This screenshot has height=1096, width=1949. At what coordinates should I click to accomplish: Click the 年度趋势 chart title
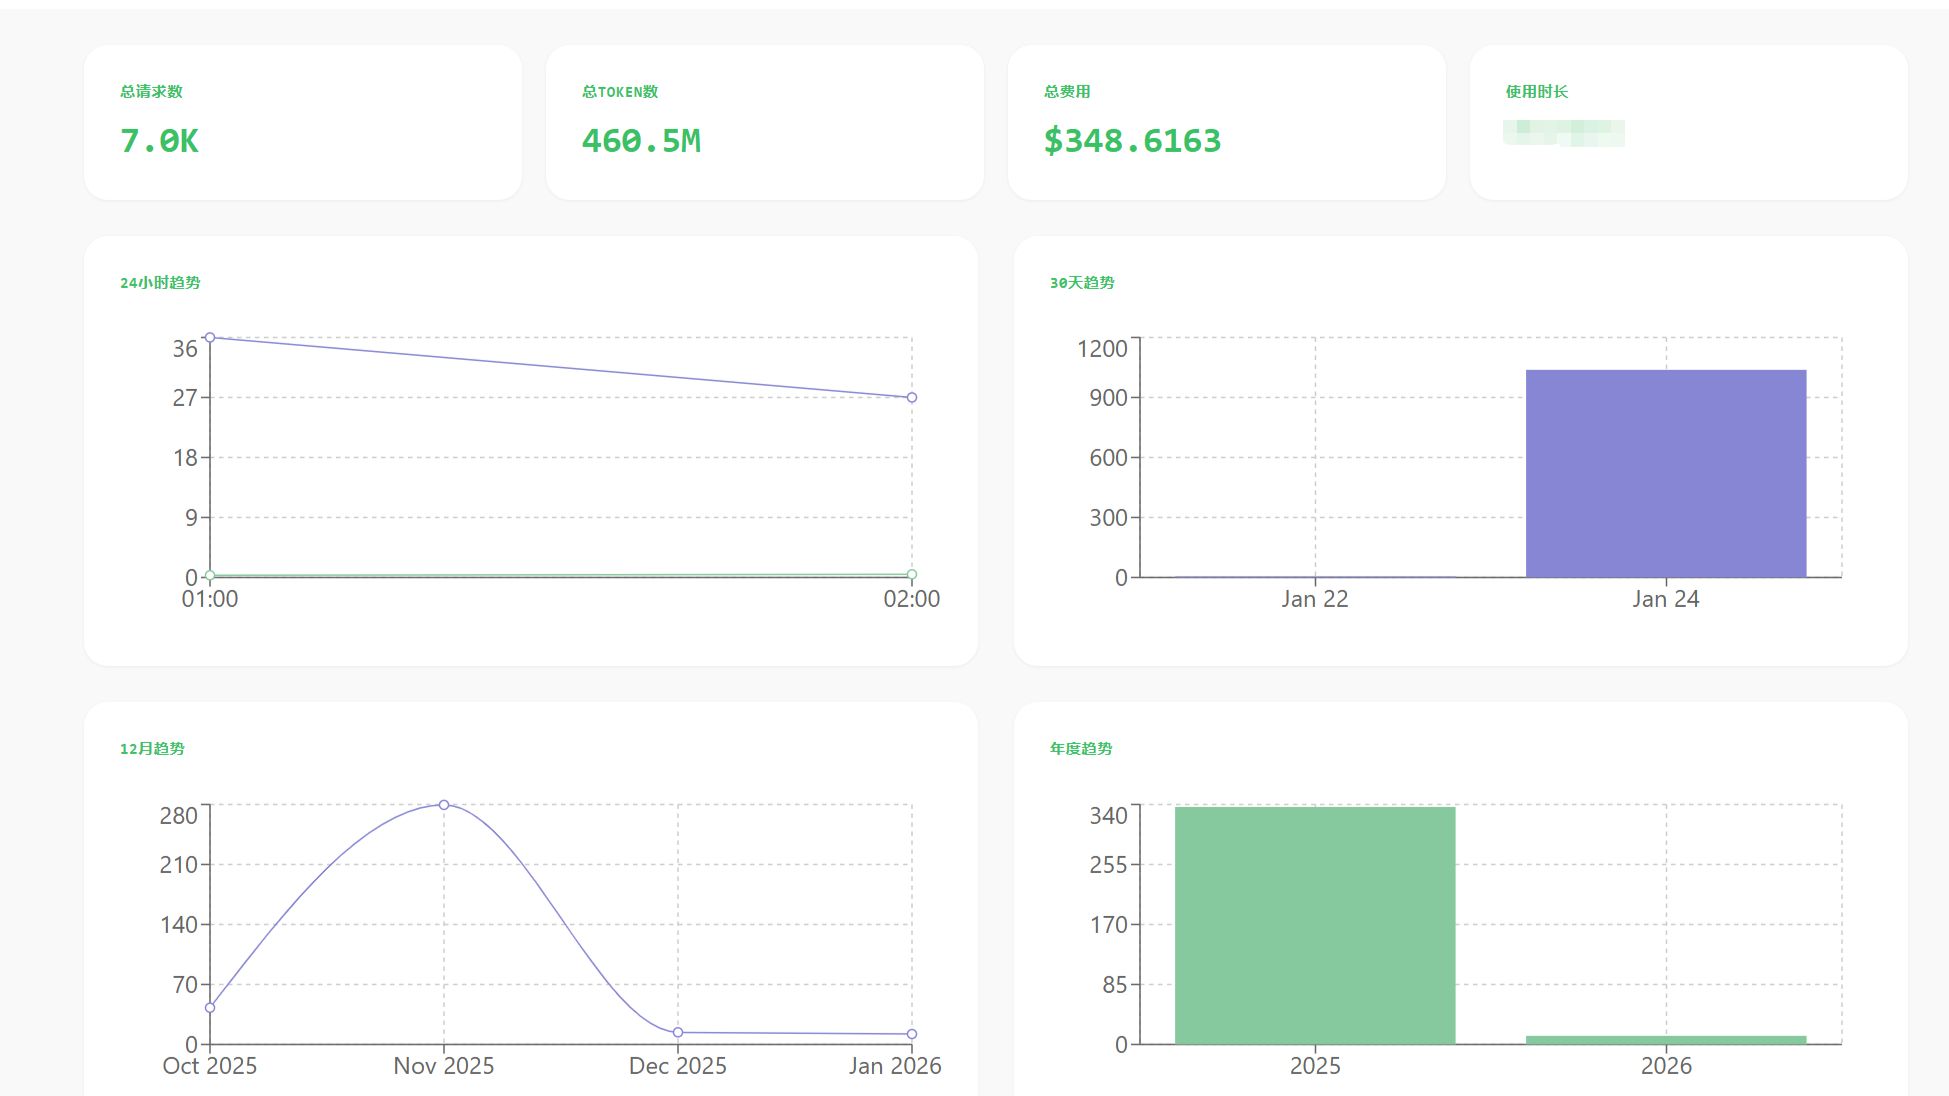(1081, 749)
